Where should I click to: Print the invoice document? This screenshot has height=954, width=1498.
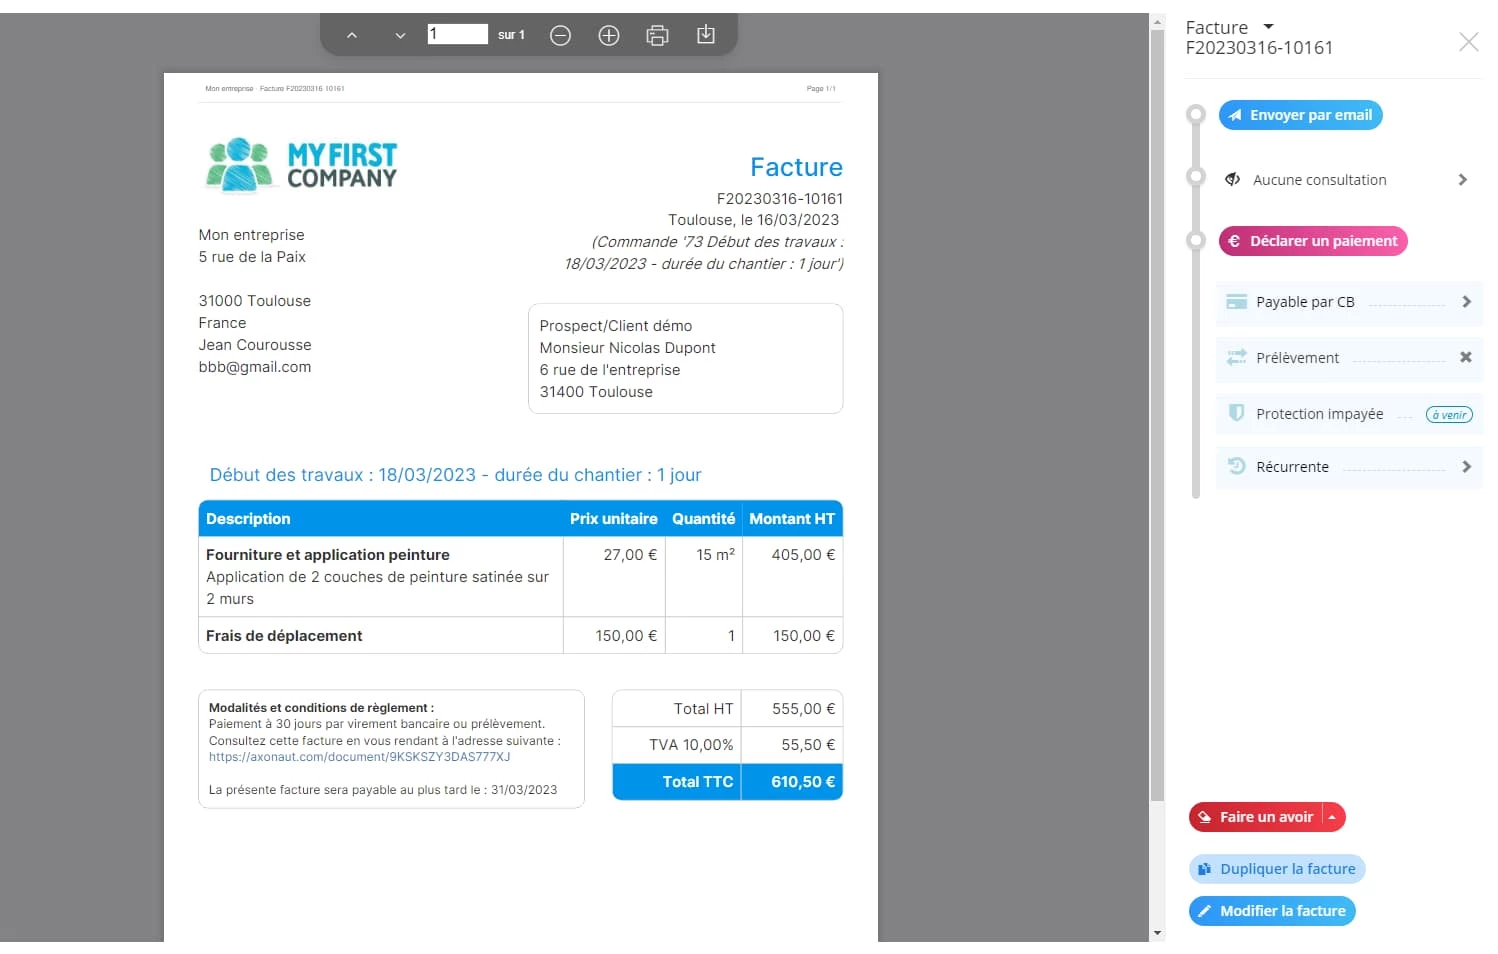point(657,36)
